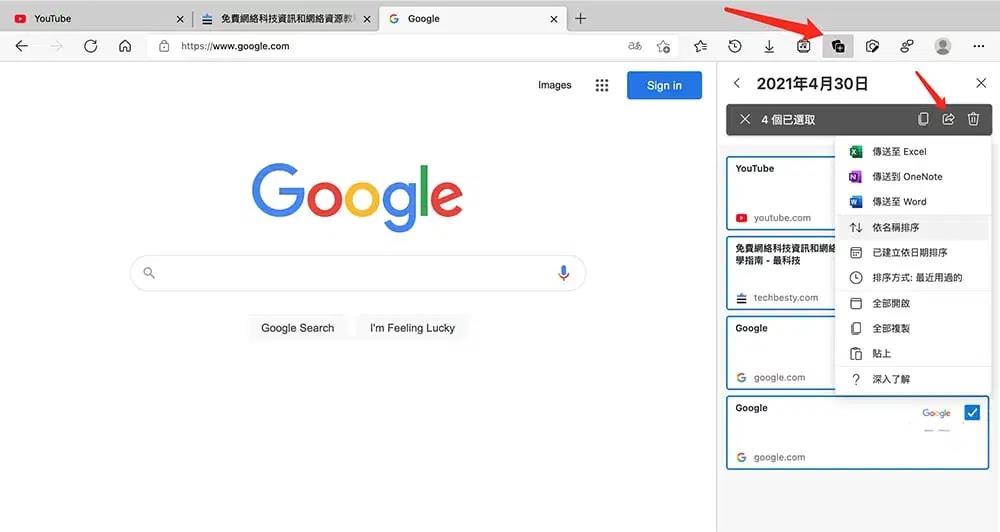This screenshot has width=1000, height=532.
Task: Click the 2021年4月30日 collection title
Action: click(812, 84)
